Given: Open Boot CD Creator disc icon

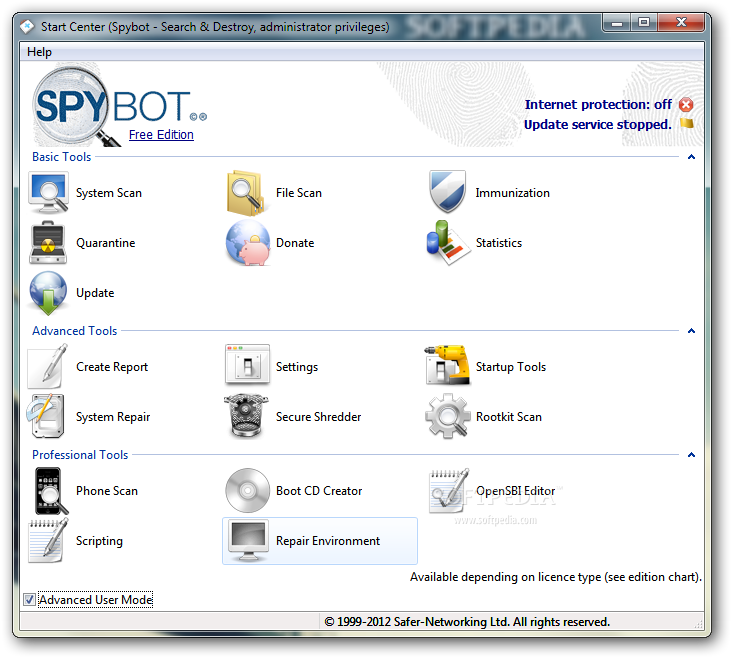Looking at the screenshot, I should tap(247, 490).
